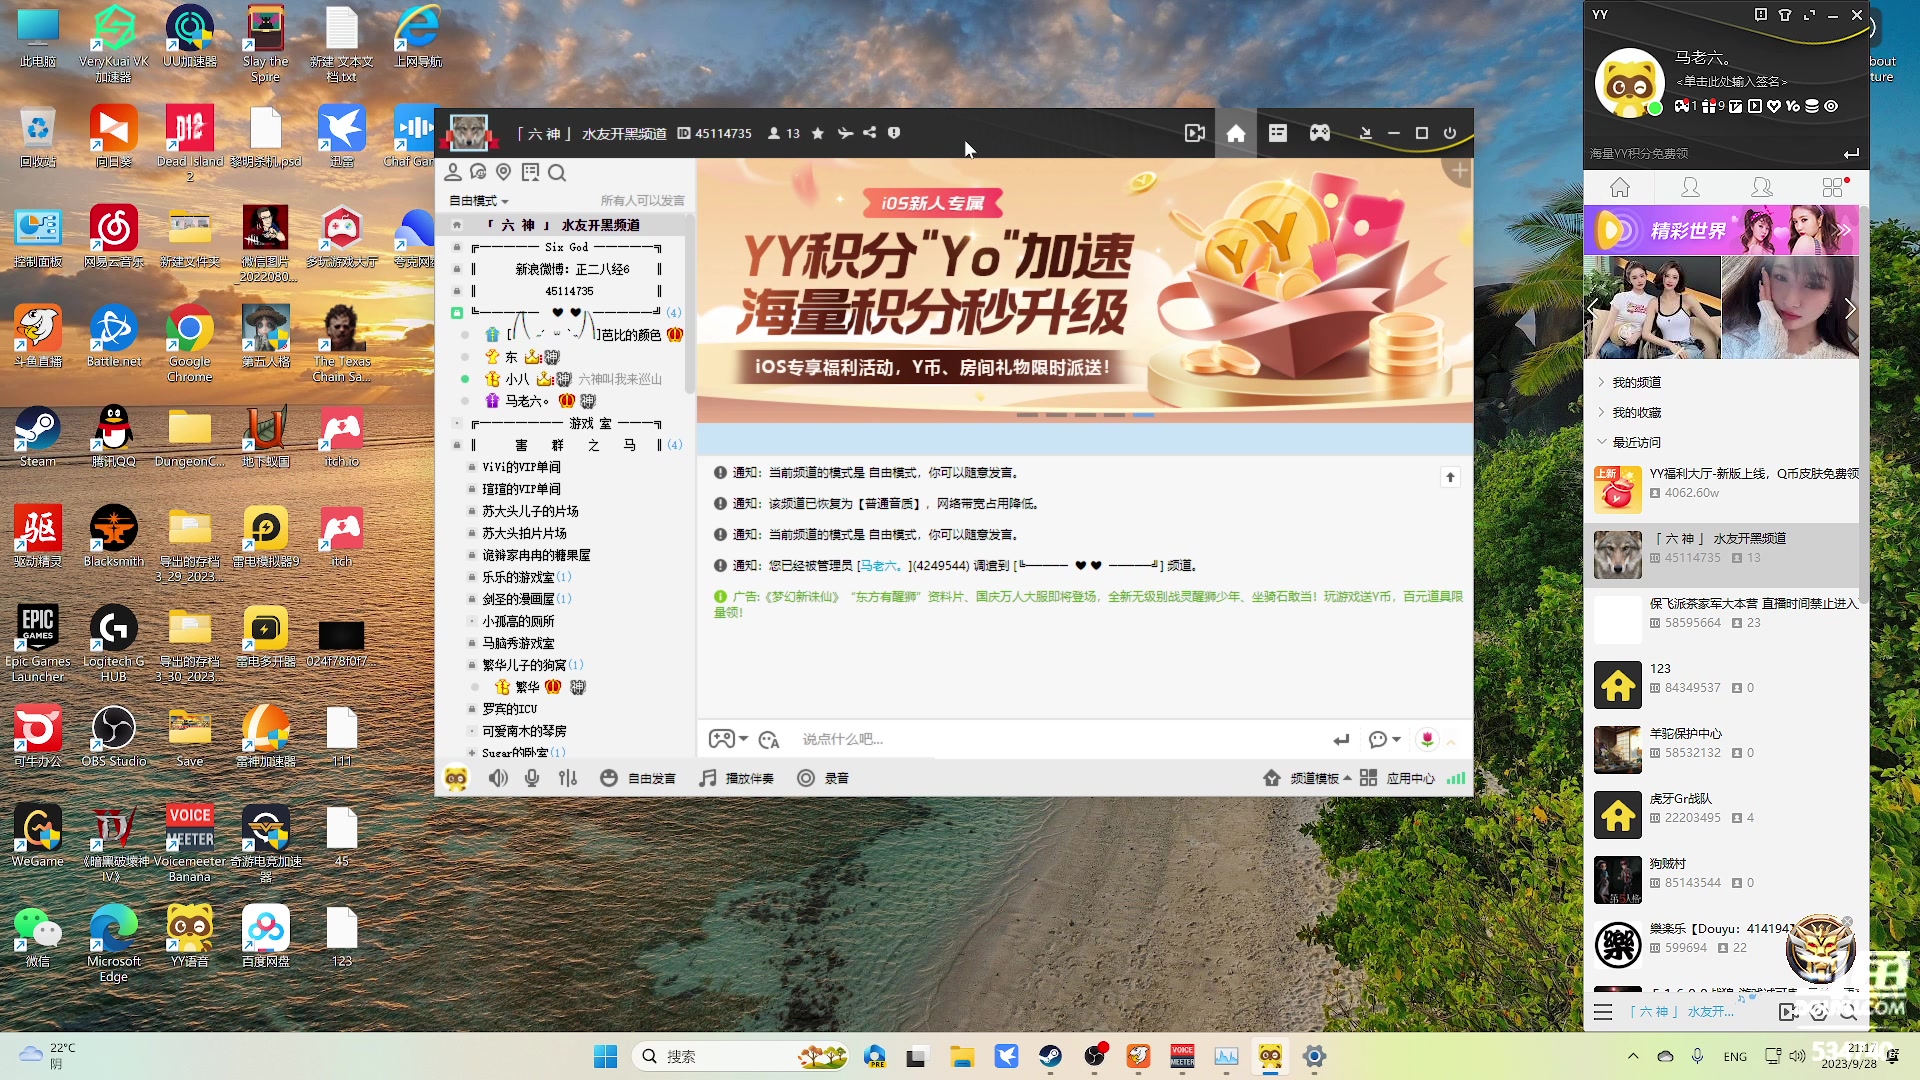This screenshot has width=1920, height=1080.
Task: Open the game controller dropdown in chat input bar
Action: click(x=728, y=739)
